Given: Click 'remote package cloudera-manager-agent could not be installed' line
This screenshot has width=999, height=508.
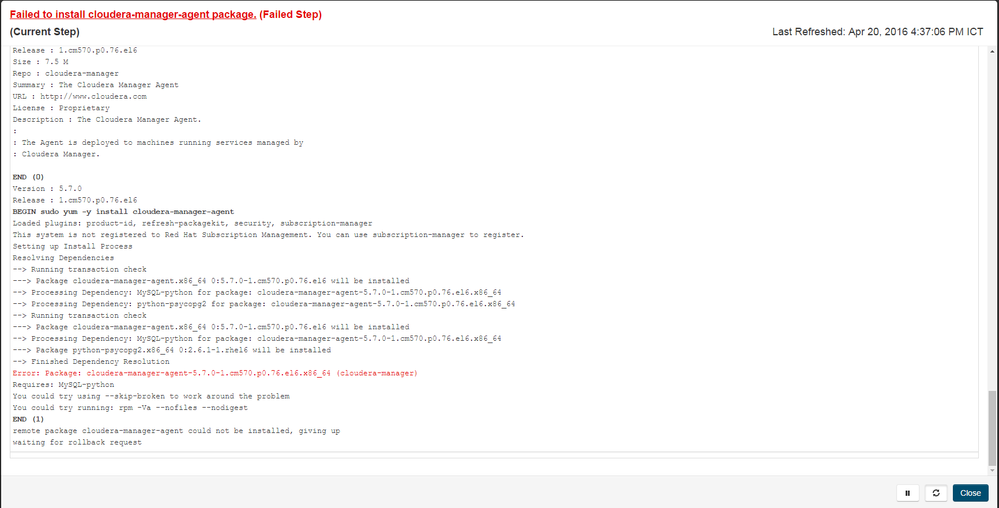Looking at the screenshot, I should [x=176, y=431].
